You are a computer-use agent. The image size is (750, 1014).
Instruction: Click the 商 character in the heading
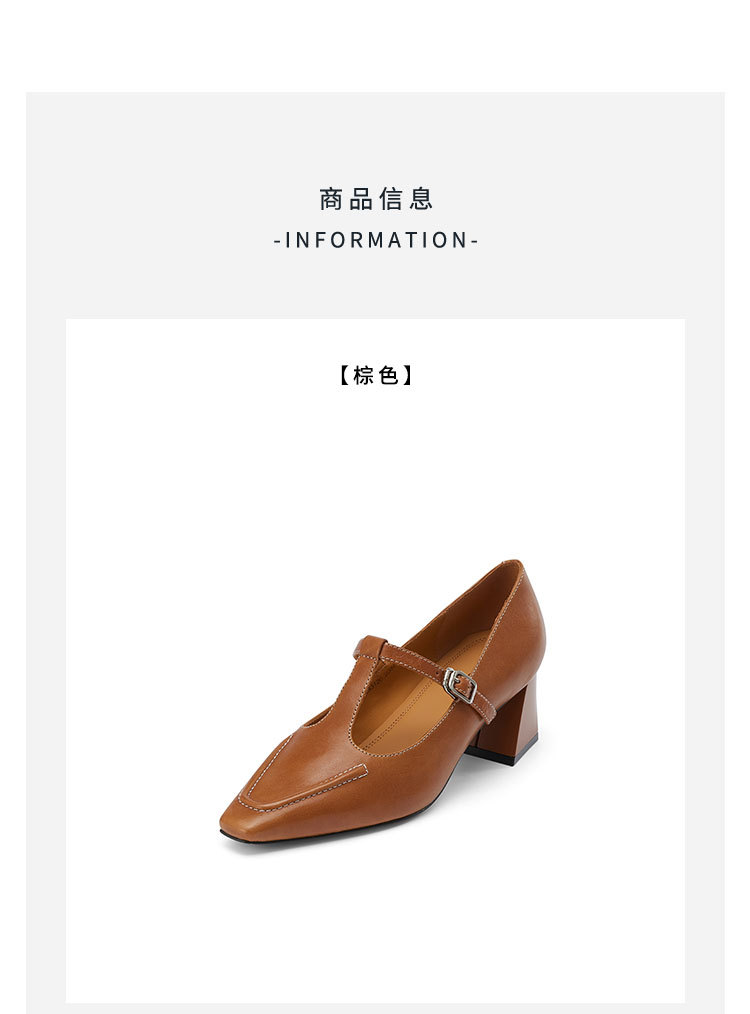(x=330, y=199)
